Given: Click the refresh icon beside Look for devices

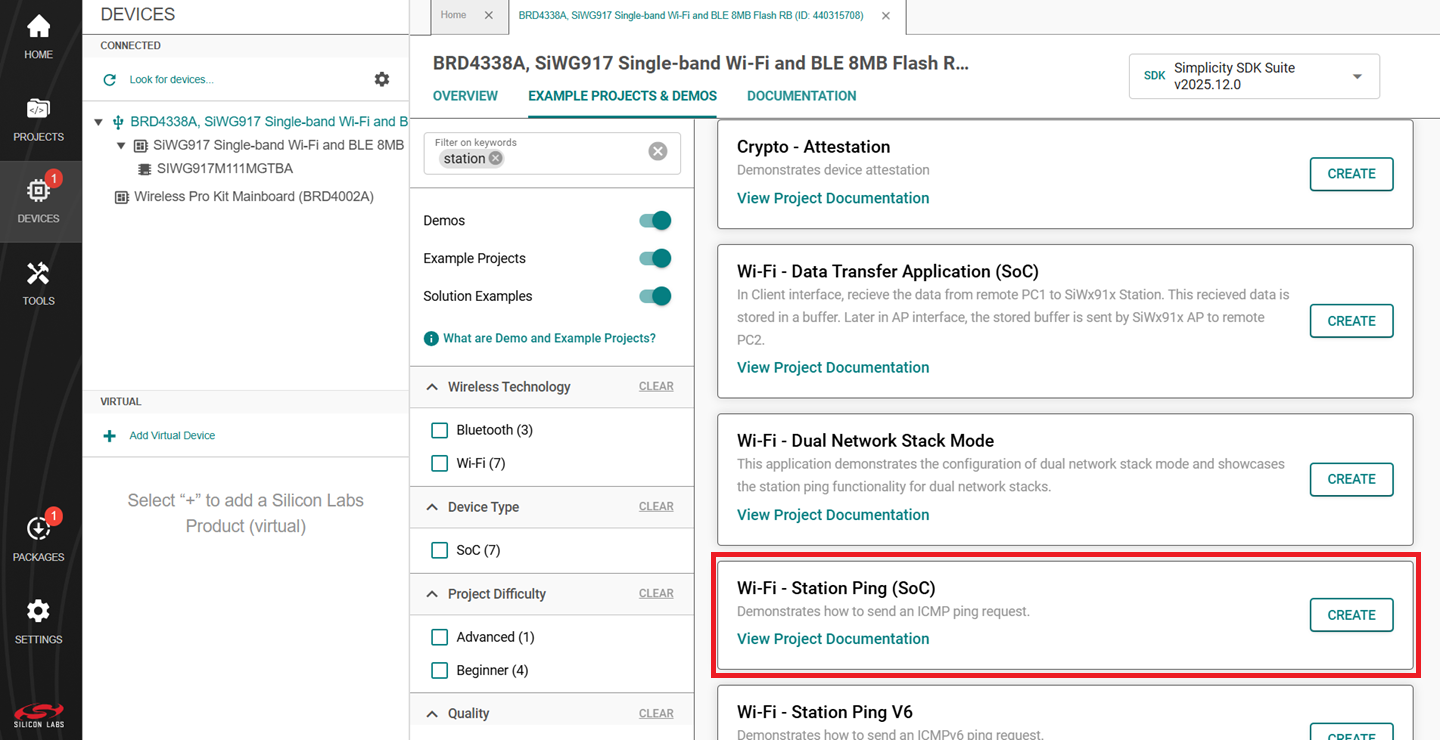Looking at the screenshot, I should pyautogui.click(x=110, y=80).
